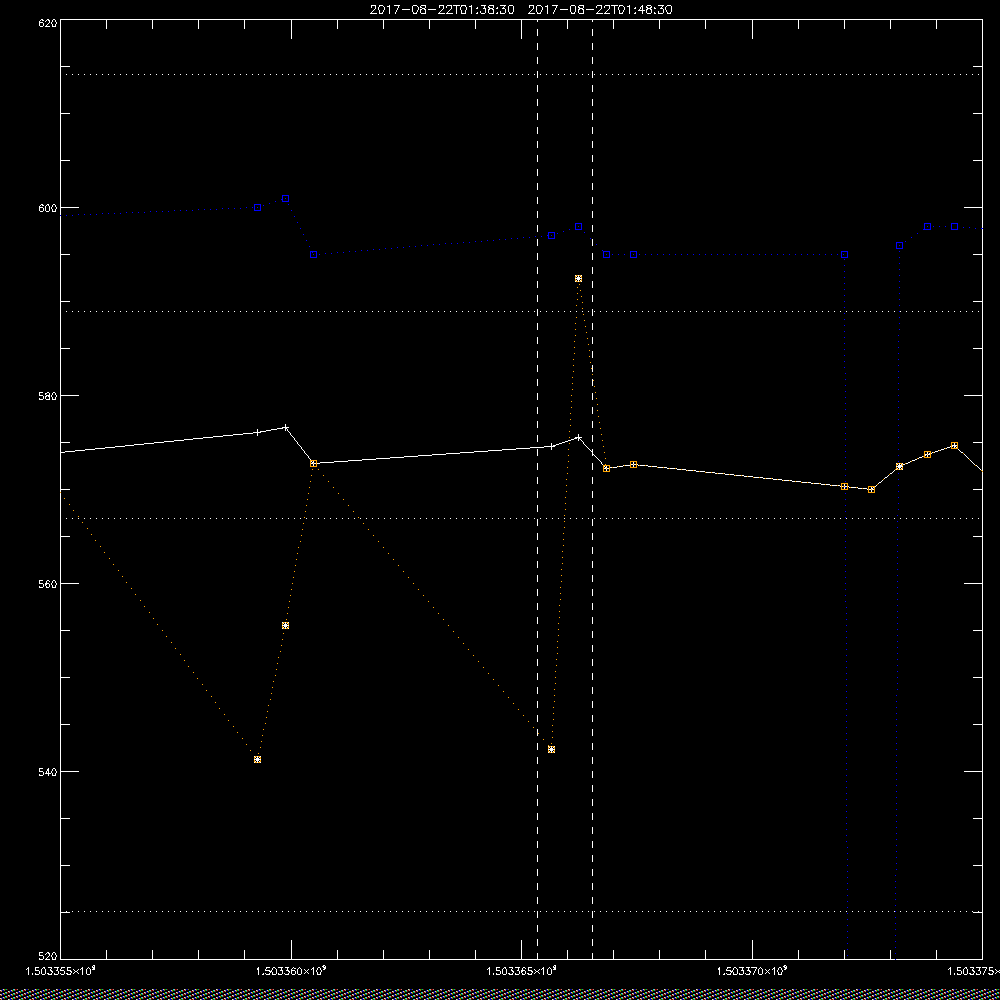Click the y-axis label 620
This screenshot has width=1000, height=1000.
pyautogui.click(x=48, y=23)
